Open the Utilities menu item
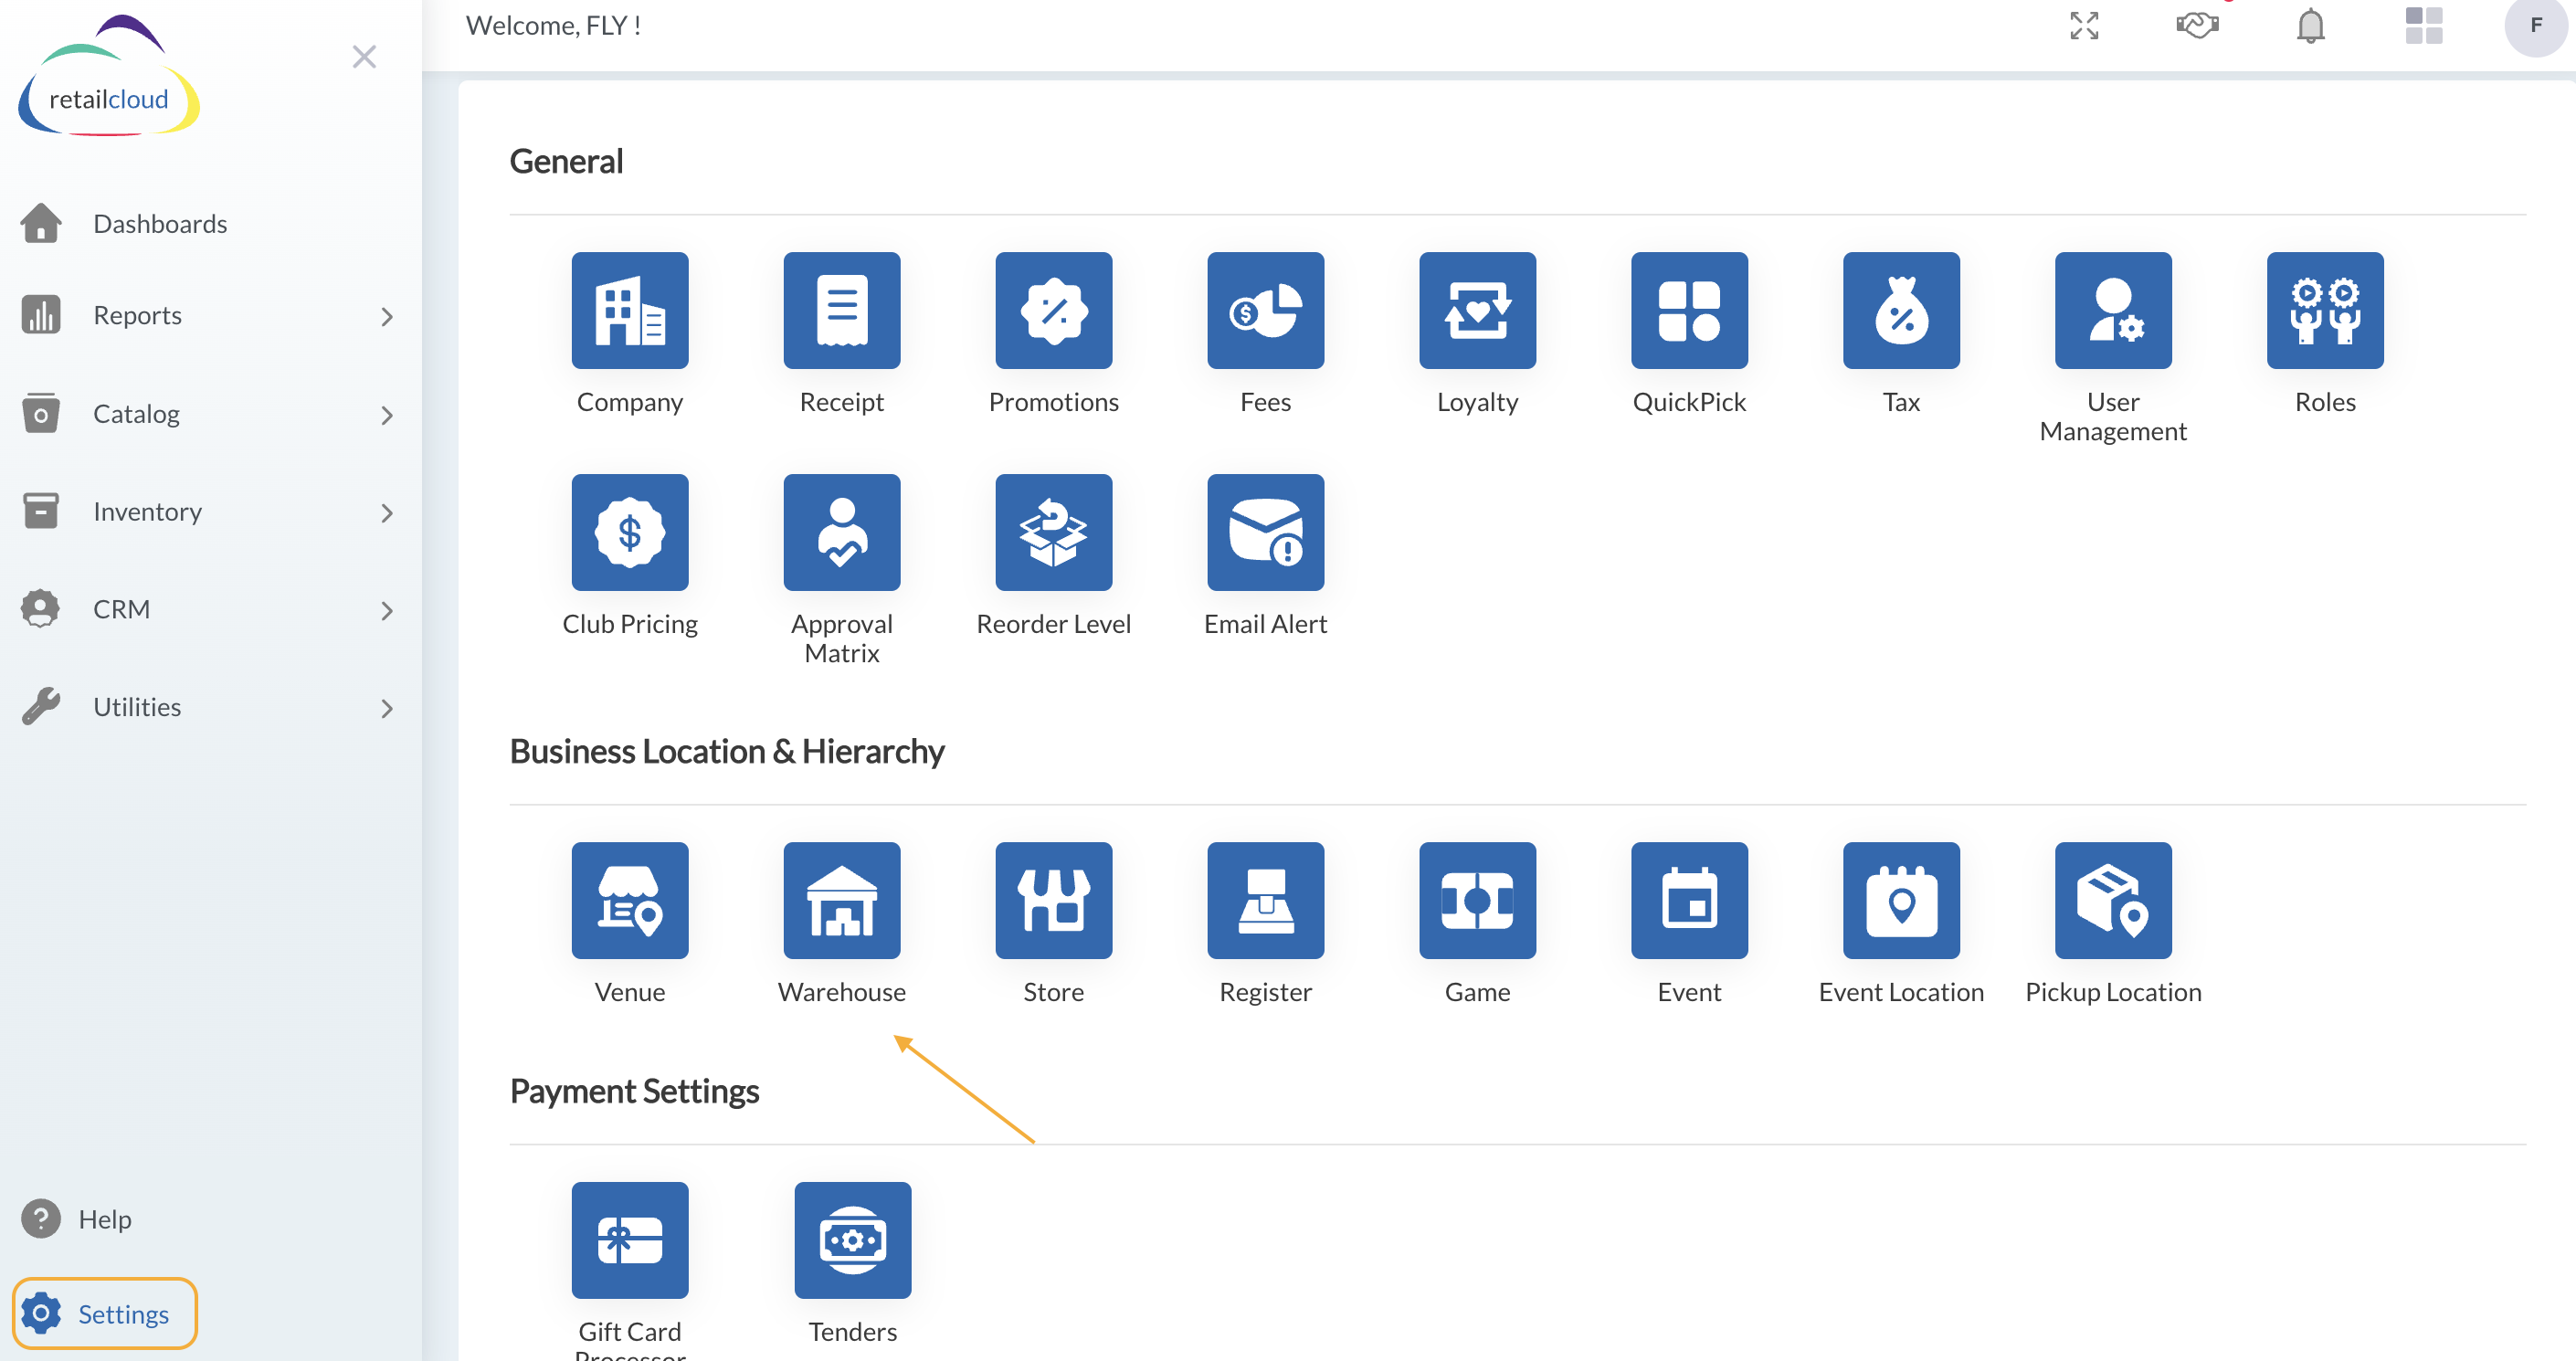 coord(208,707)
